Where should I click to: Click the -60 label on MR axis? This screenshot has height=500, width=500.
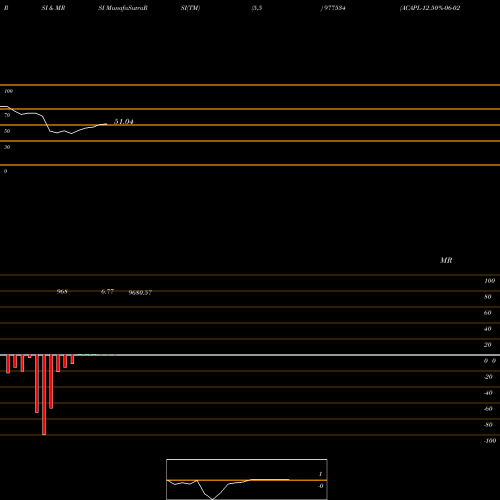(488, 409)
